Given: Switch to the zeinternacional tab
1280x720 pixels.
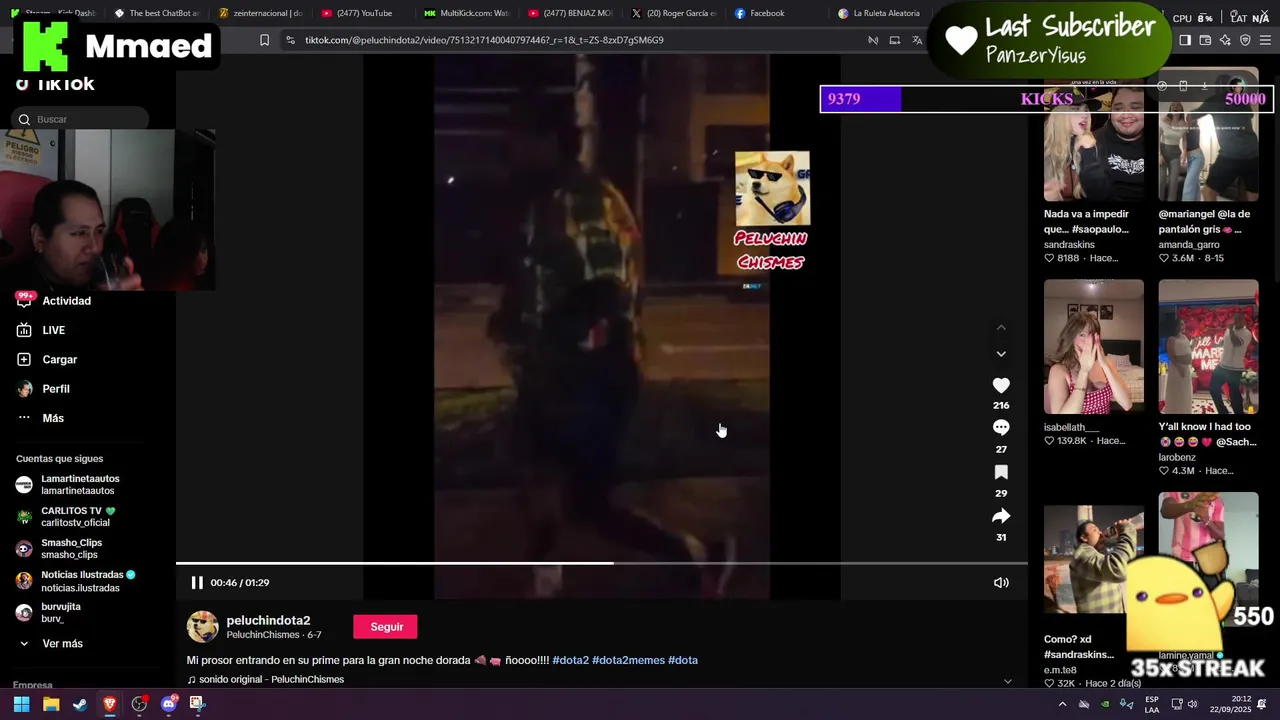Looking at the screenshot, I should tap(260, 13).
